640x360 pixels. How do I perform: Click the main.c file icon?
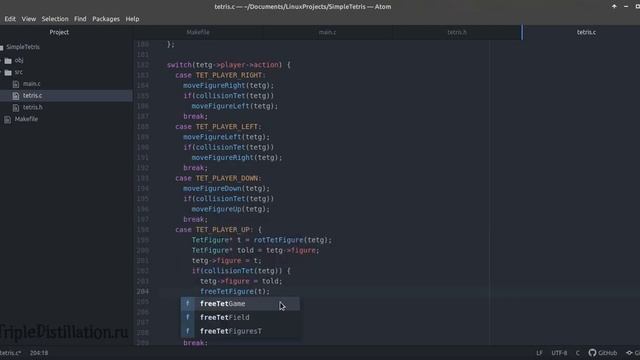point(16,84)
